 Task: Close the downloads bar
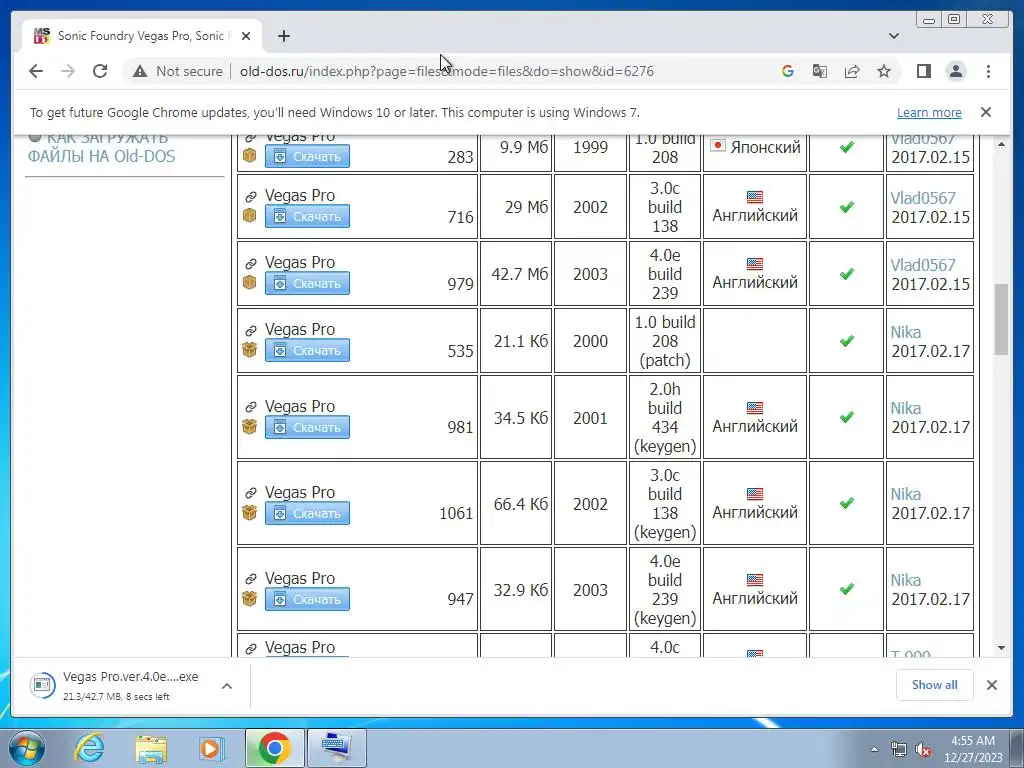[991, 684]
